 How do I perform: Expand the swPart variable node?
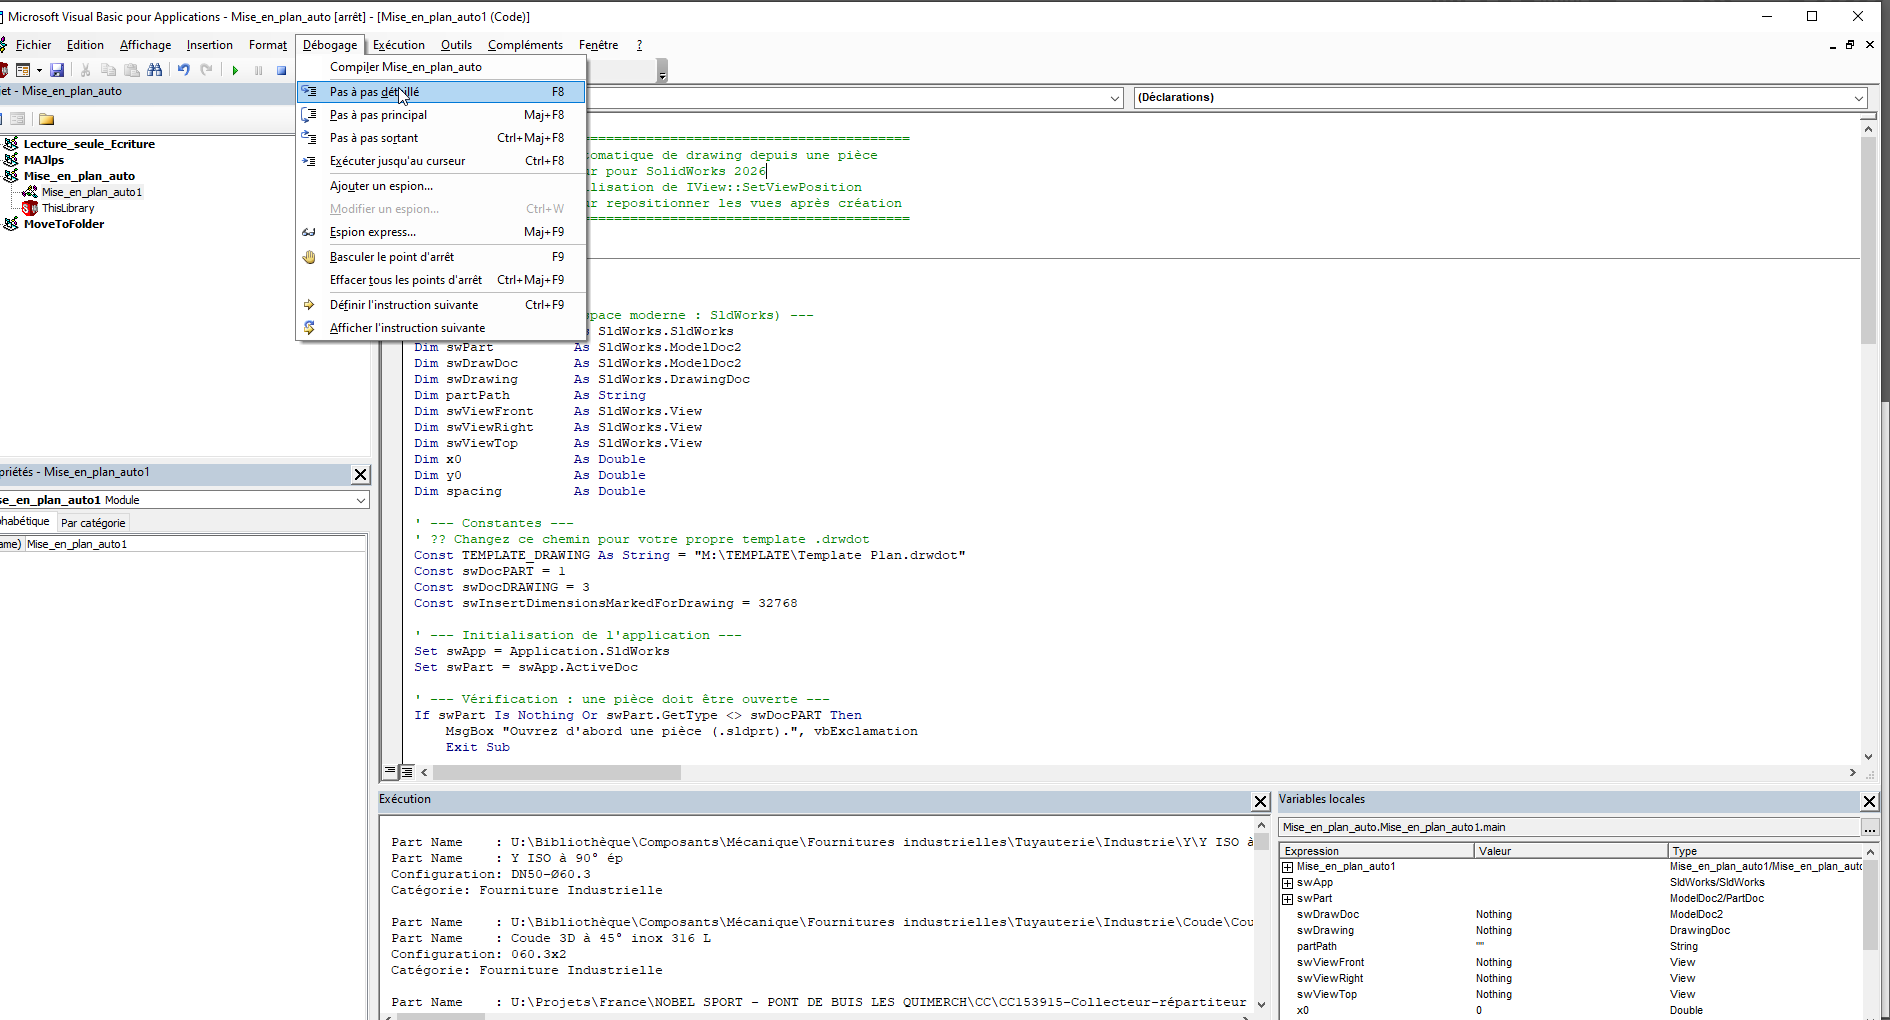(x=1288, y=899)
